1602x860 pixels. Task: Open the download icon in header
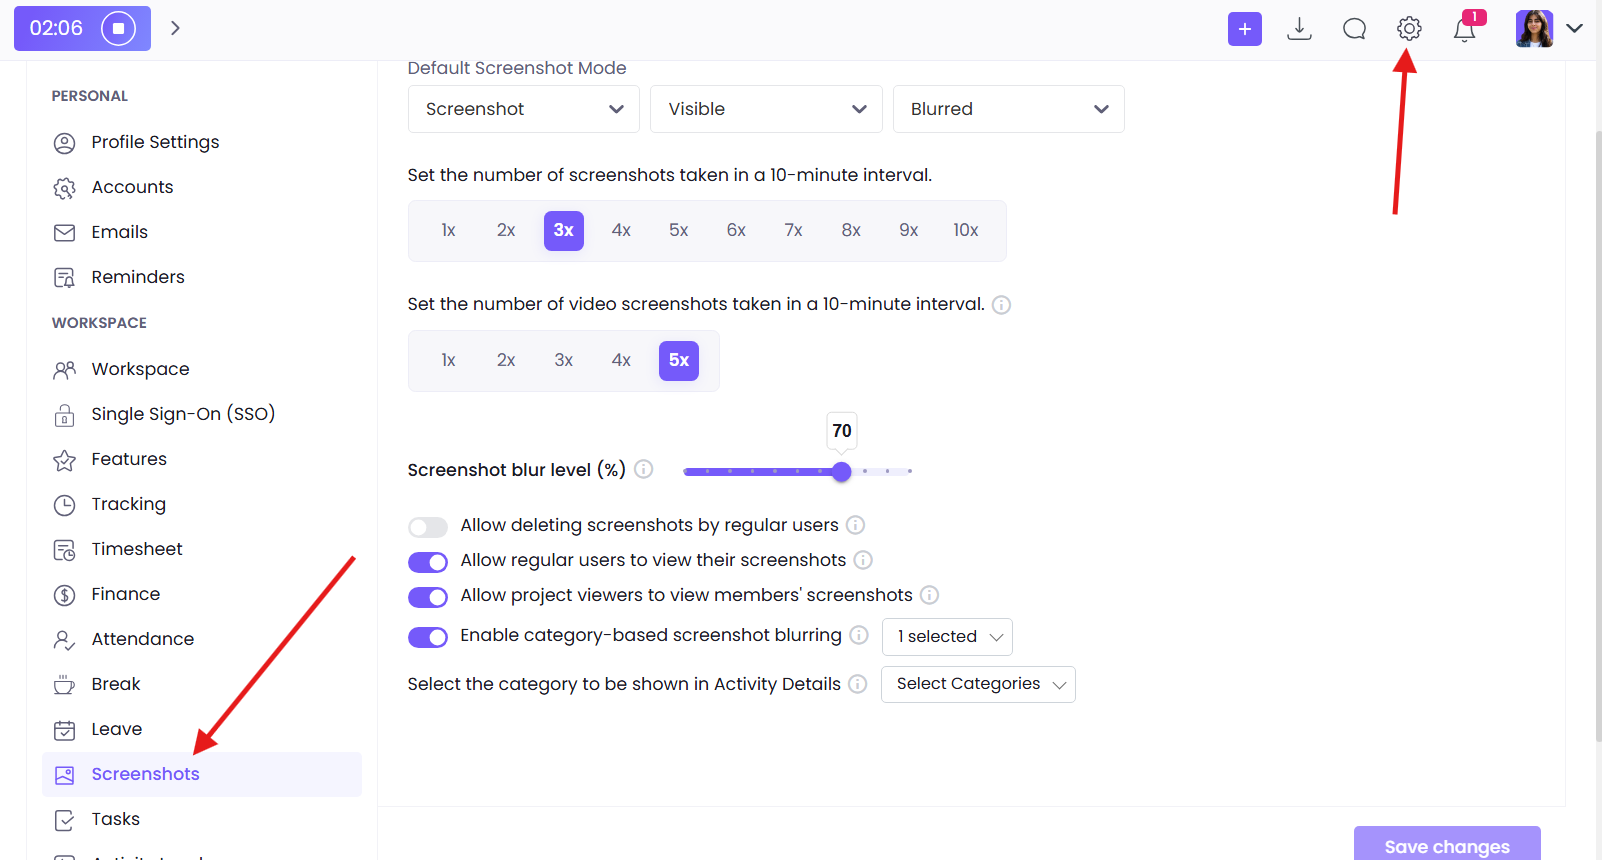(x=1299, y=29)
